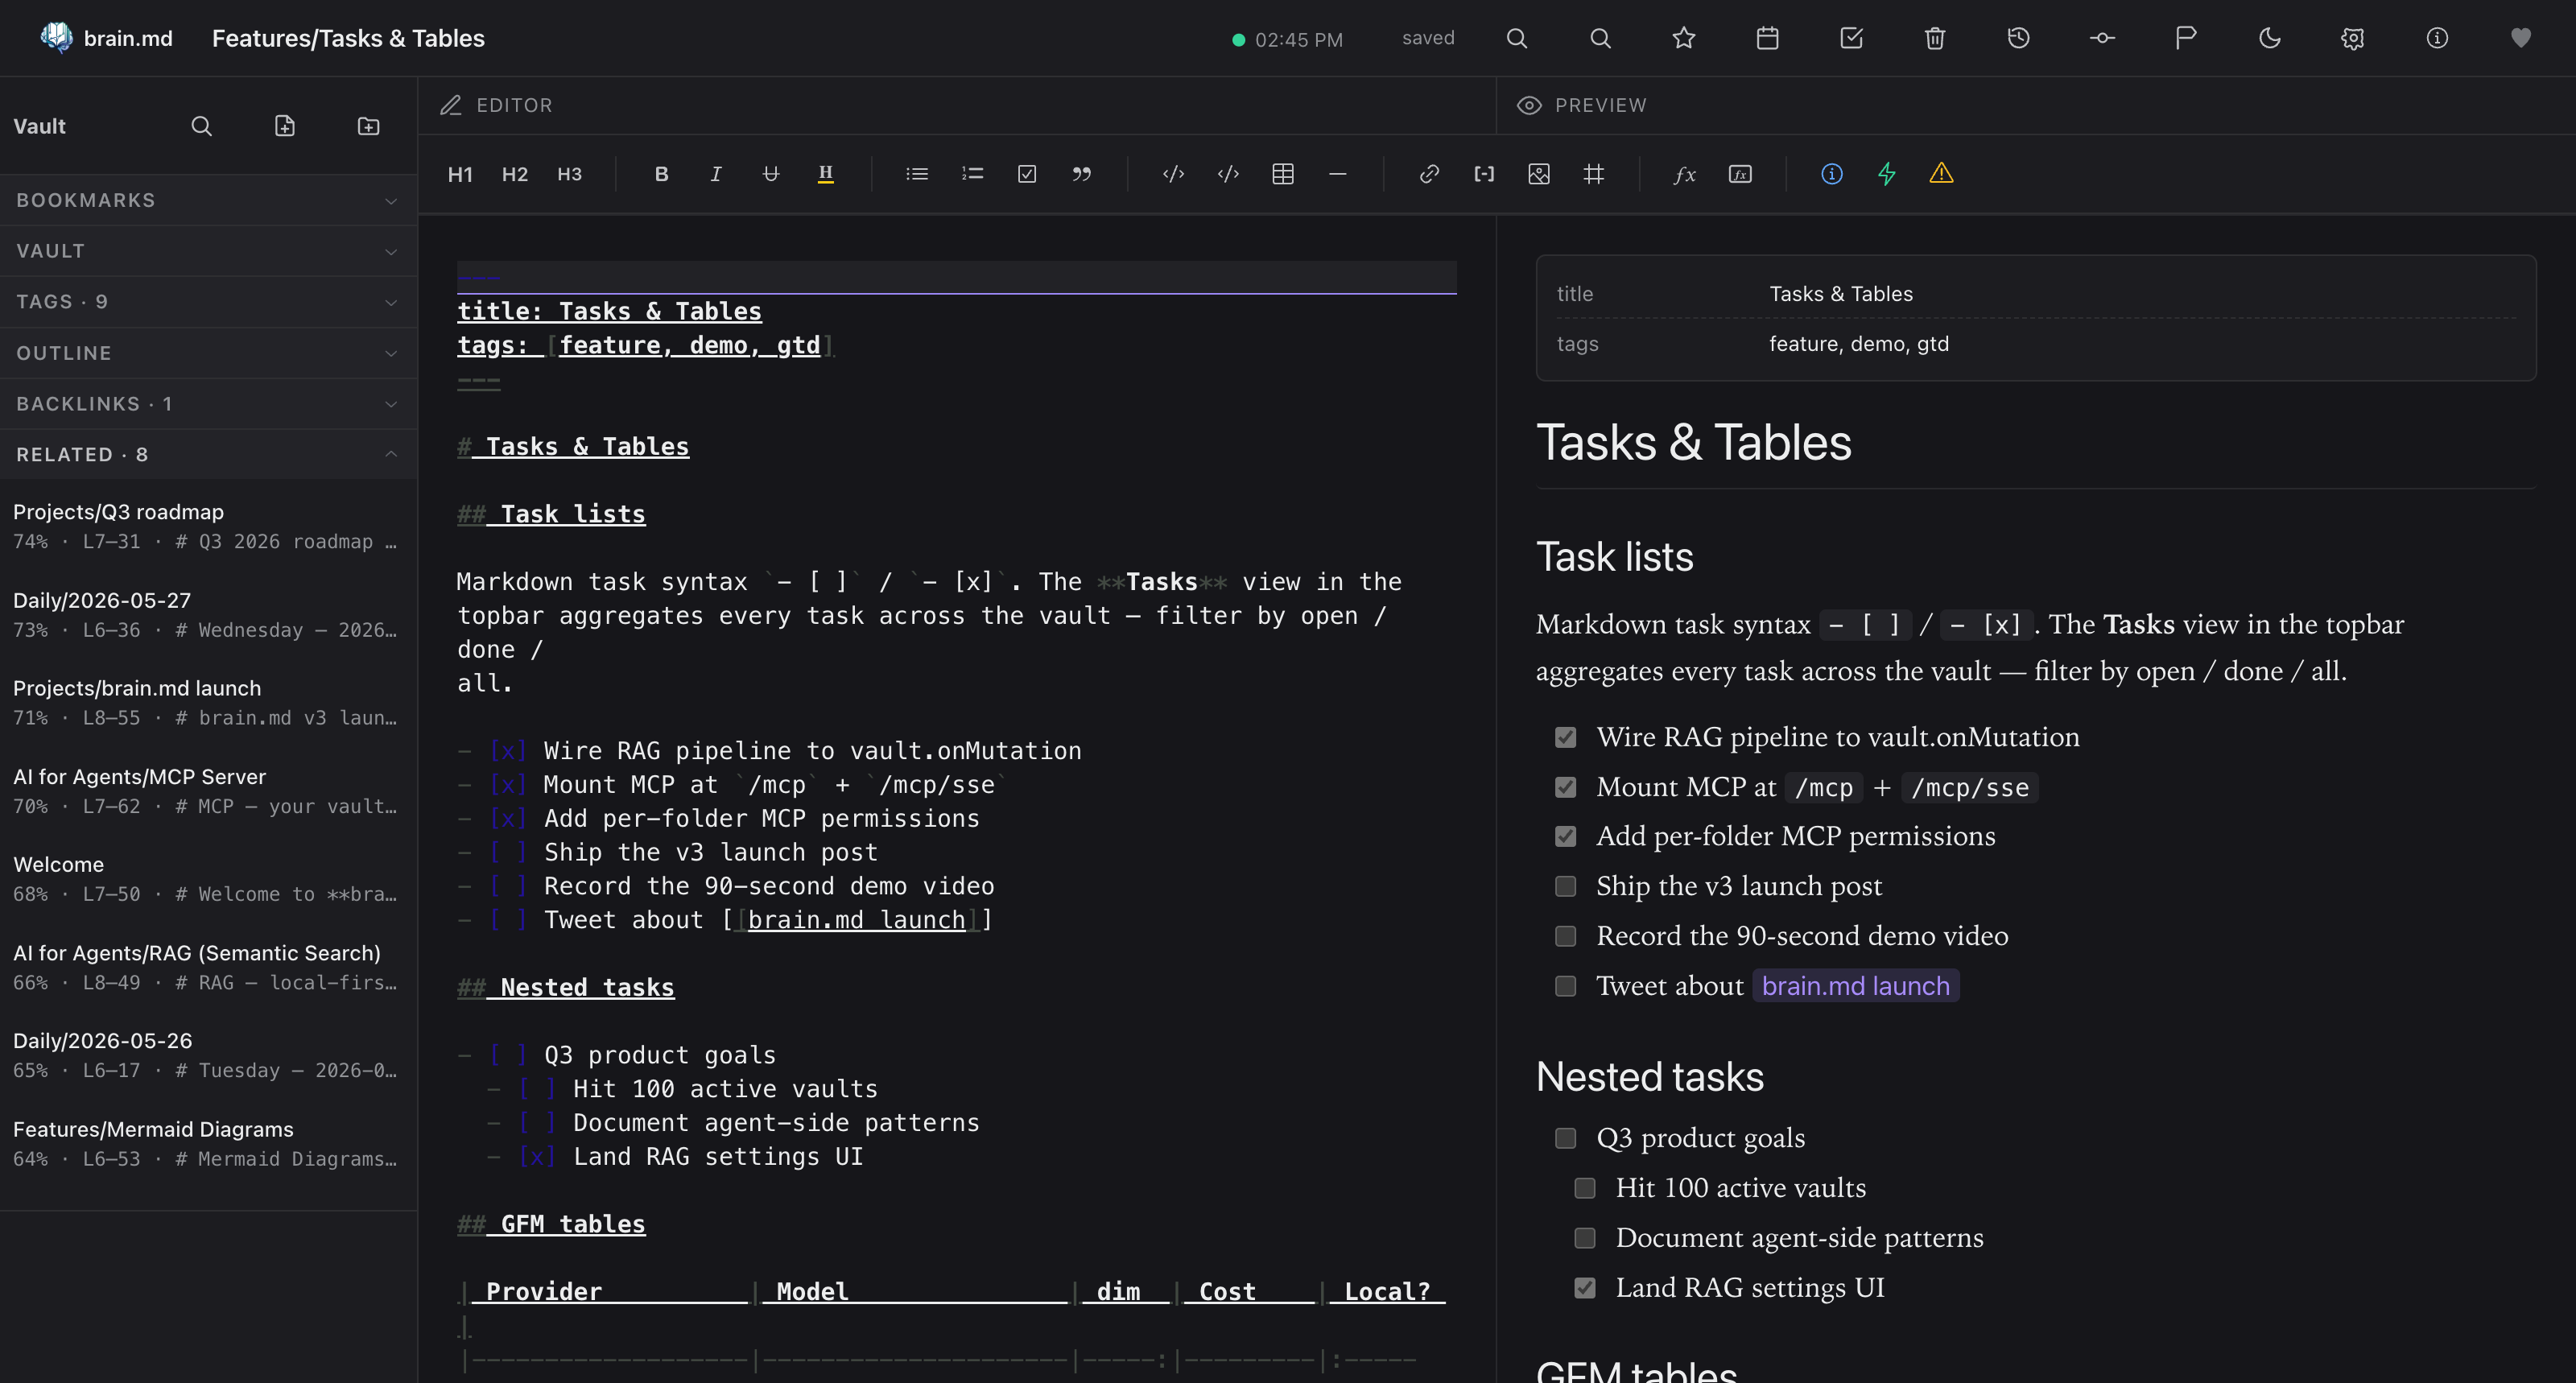Bookmark note with star icon
This screenshot has width=2576, height=1383.
coord(1684,38)
